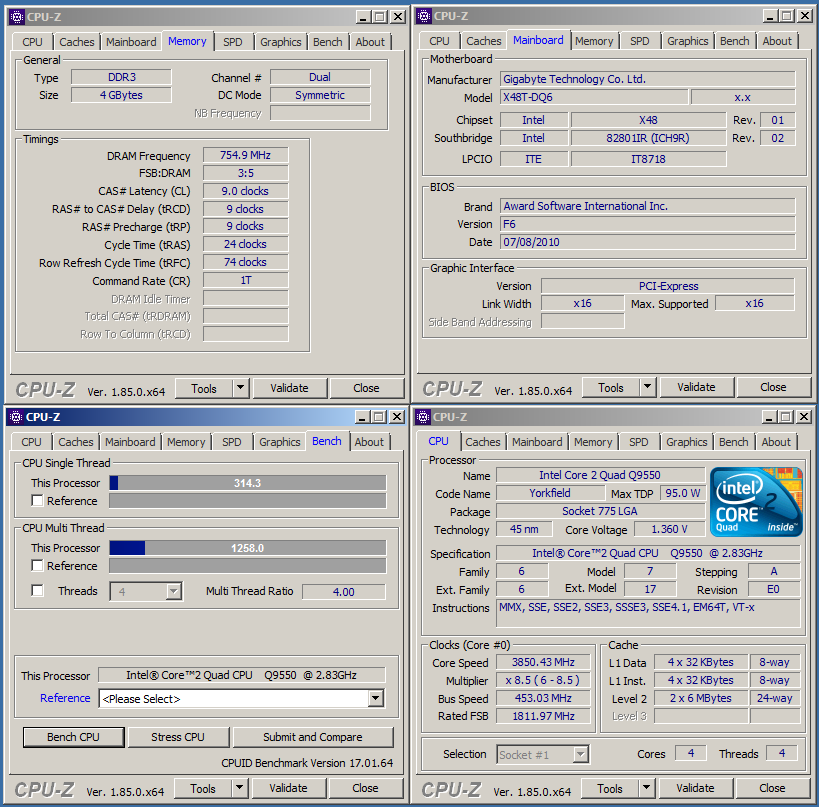Open Bench tab in the Mainboard window
The height and width of the screenshot is (807, 819).
734,41
